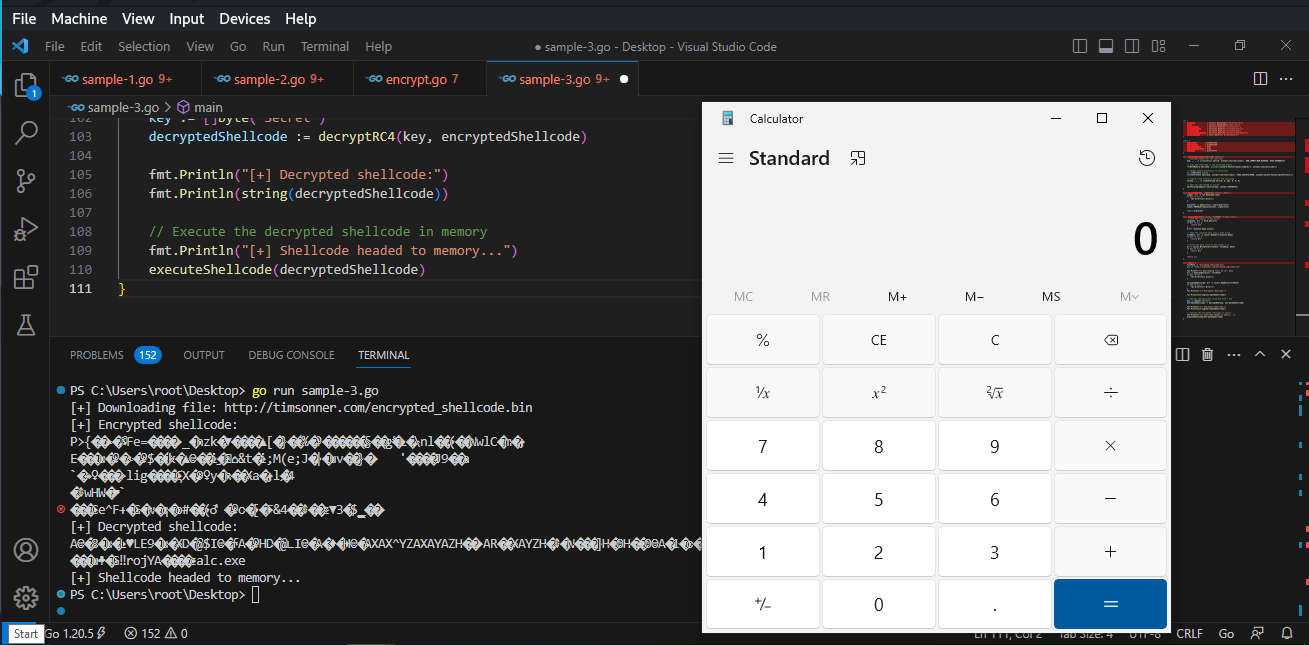
Task: Click the Calculator backspace key
Action: [x=1110, y=340]
